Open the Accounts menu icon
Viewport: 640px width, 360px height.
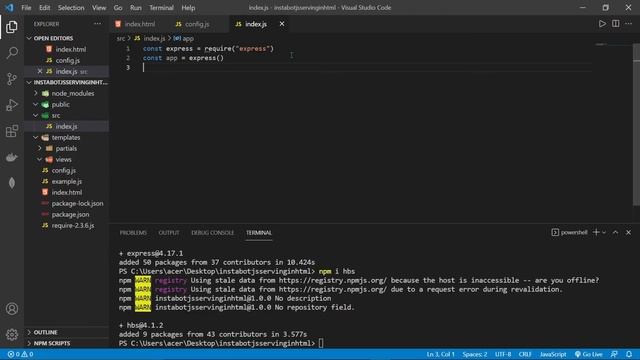[x=12, y=309]
